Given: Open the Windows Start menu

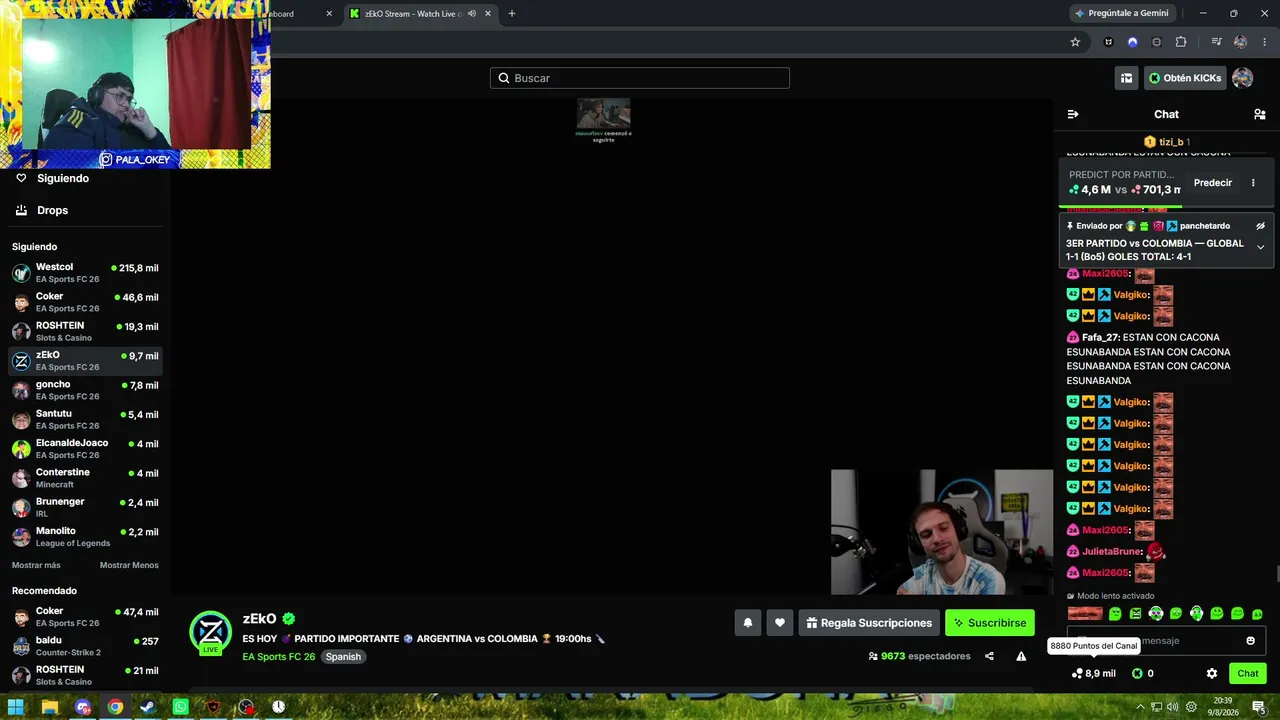Looking at the screenshot, I should (16, 707).
